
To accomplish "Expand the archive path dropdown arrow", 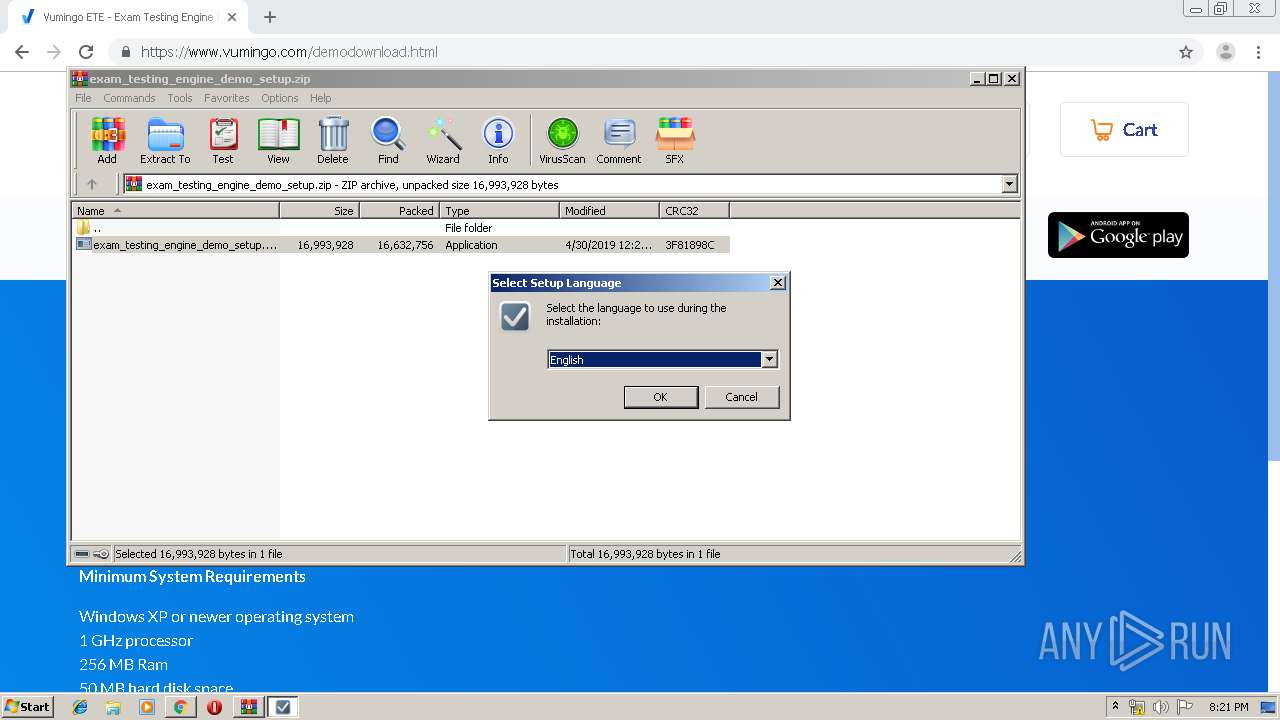I will (x=1009, y=184).
